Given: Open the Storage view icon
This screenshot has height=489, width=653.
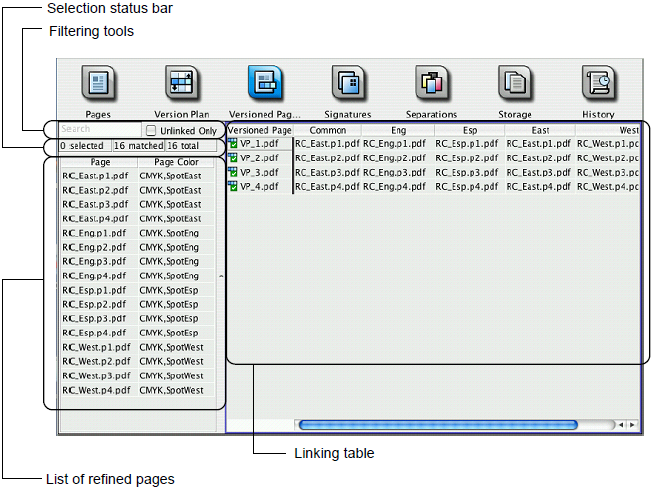Looking at the screenshot, I should point(515,84).
